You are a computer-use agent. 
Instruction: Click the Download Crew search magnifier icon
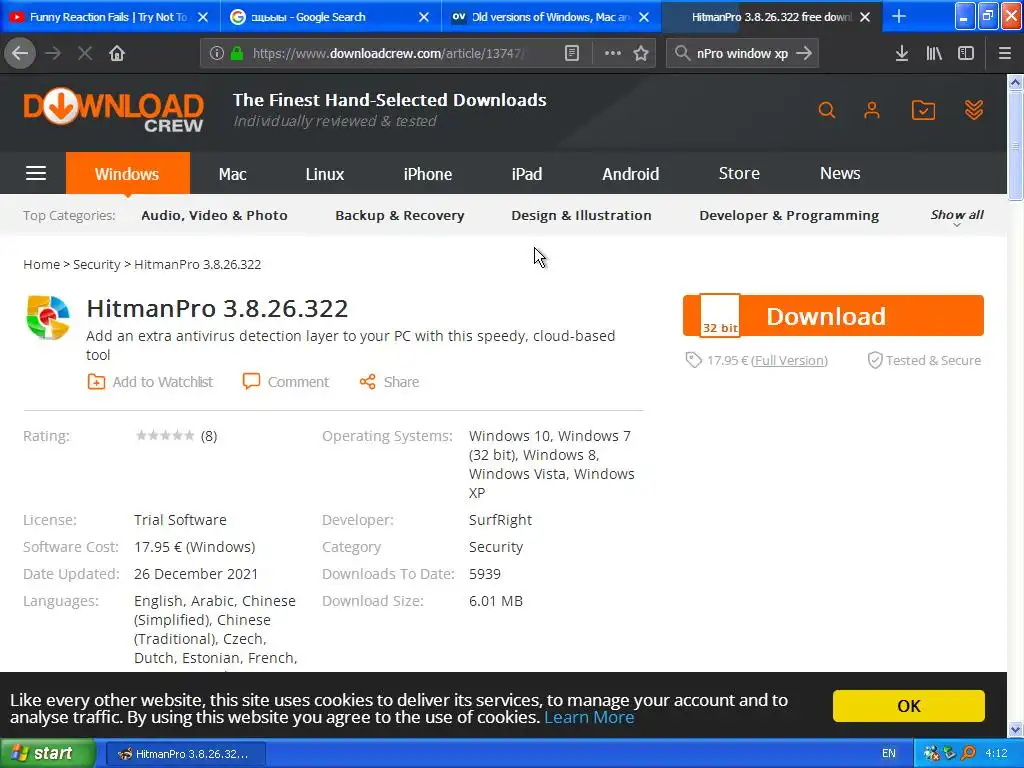pos(827,110)
